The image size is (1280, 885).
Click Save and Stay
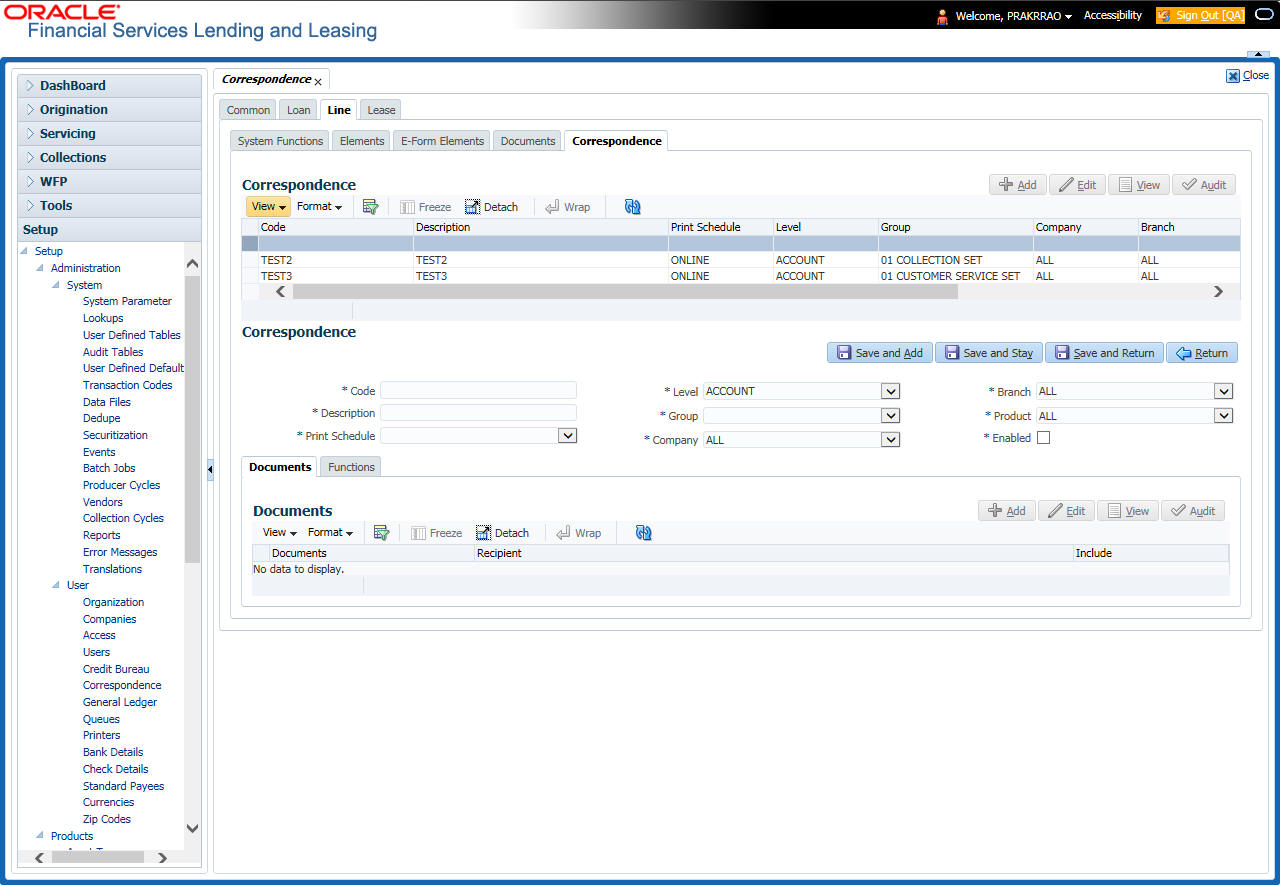(989, 353)
